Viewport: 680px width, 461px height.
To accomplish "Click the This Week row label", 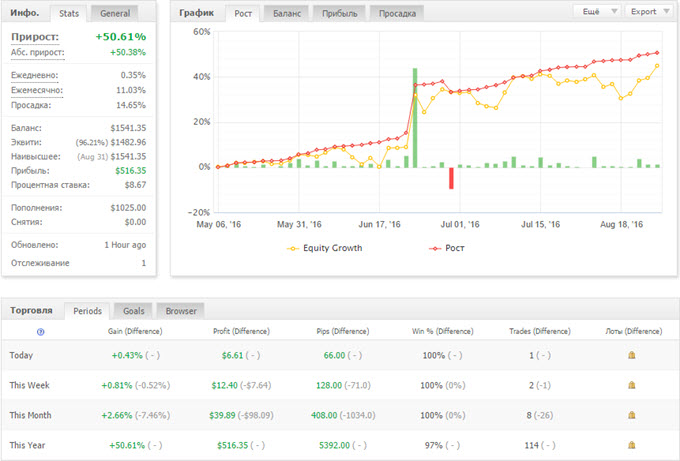I will click(x=29, y=385).
